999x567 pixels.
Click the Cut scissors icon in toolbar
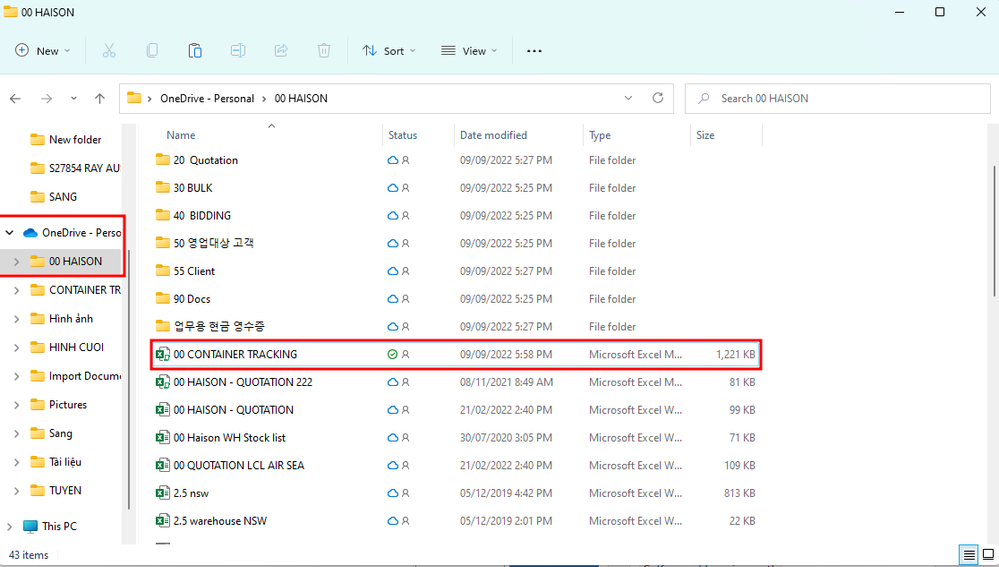109,50
